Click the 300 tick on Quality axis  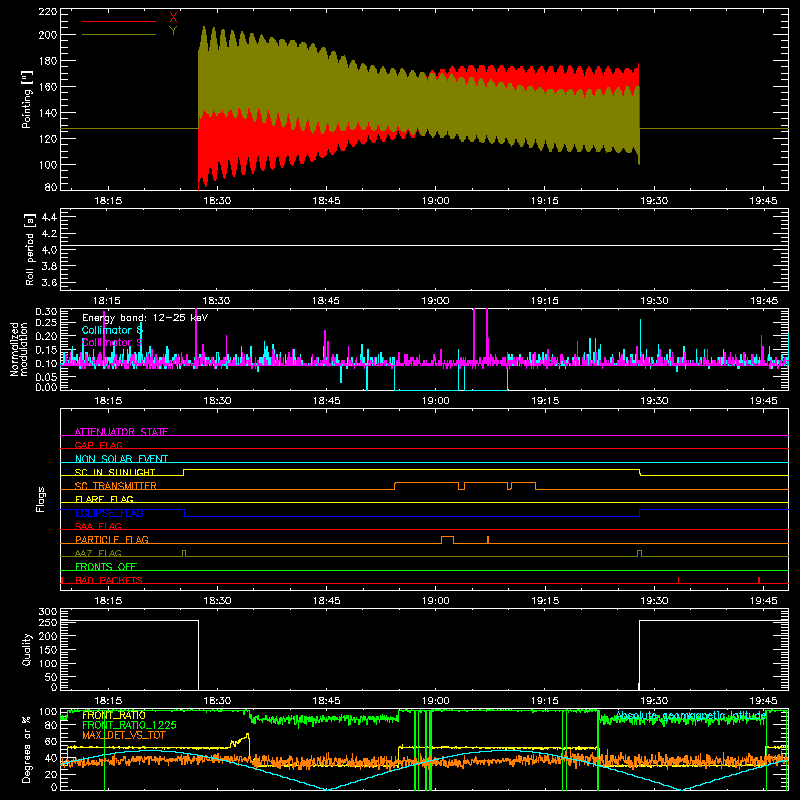click(x=48, y=612)
